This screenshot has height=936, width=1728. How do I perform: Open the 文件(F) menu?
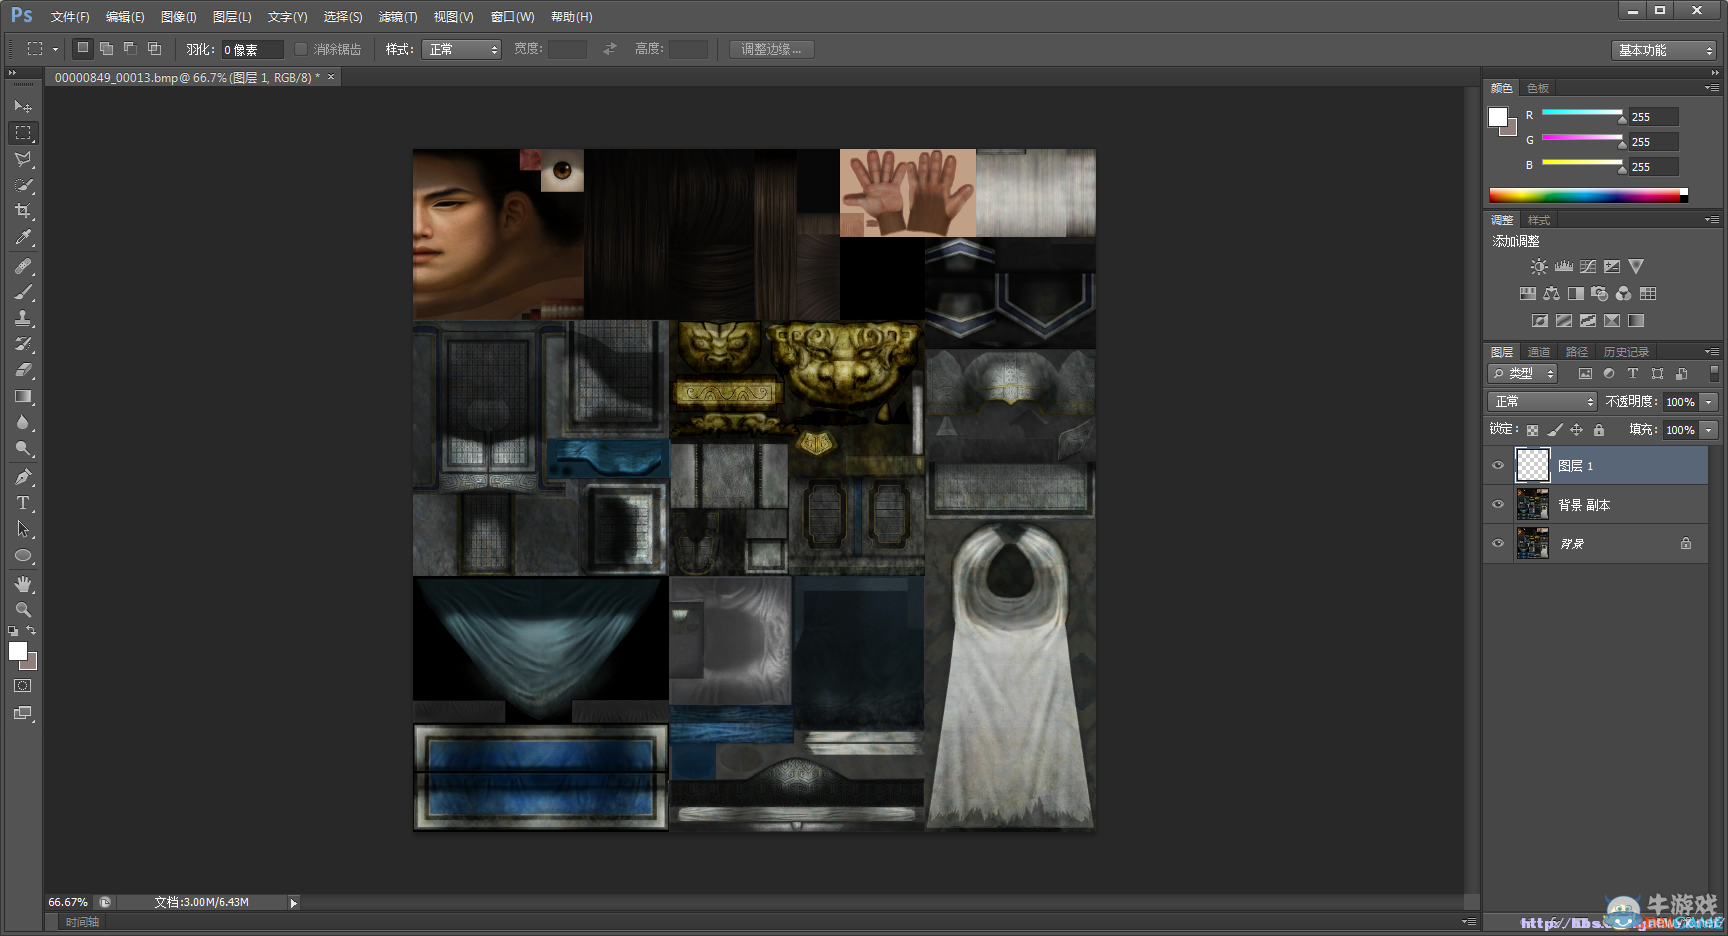pyautogui.click(x=70, y=17)
